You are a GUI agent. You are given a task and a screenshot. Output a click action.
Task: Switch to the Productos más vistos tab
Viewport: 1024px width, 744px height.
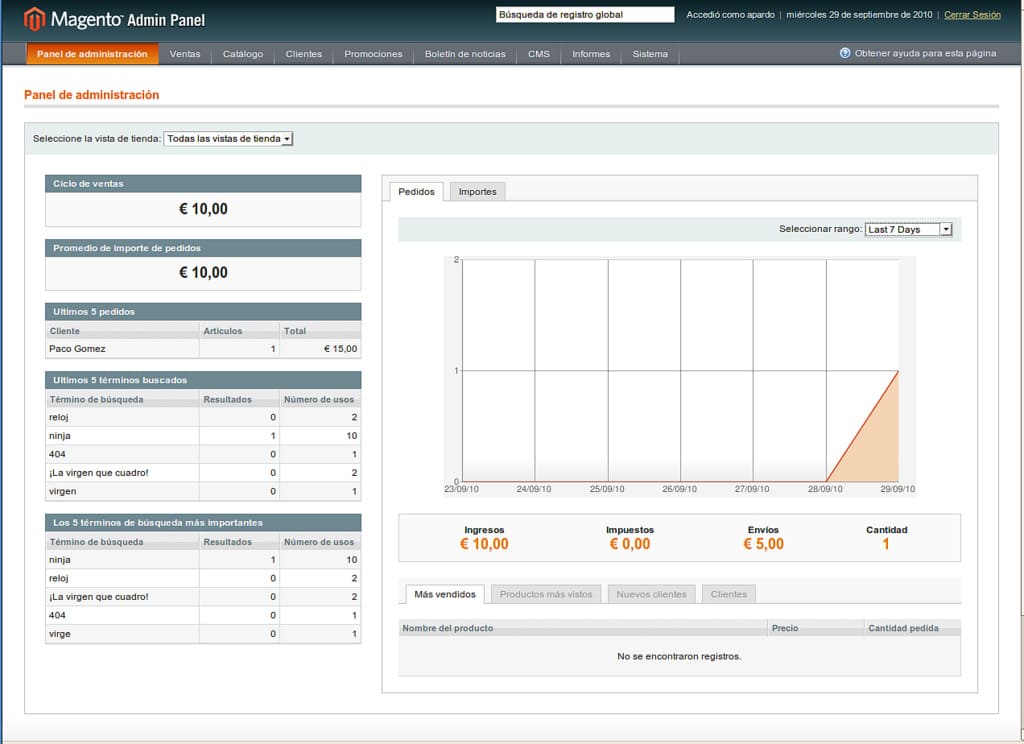(545, 593)
